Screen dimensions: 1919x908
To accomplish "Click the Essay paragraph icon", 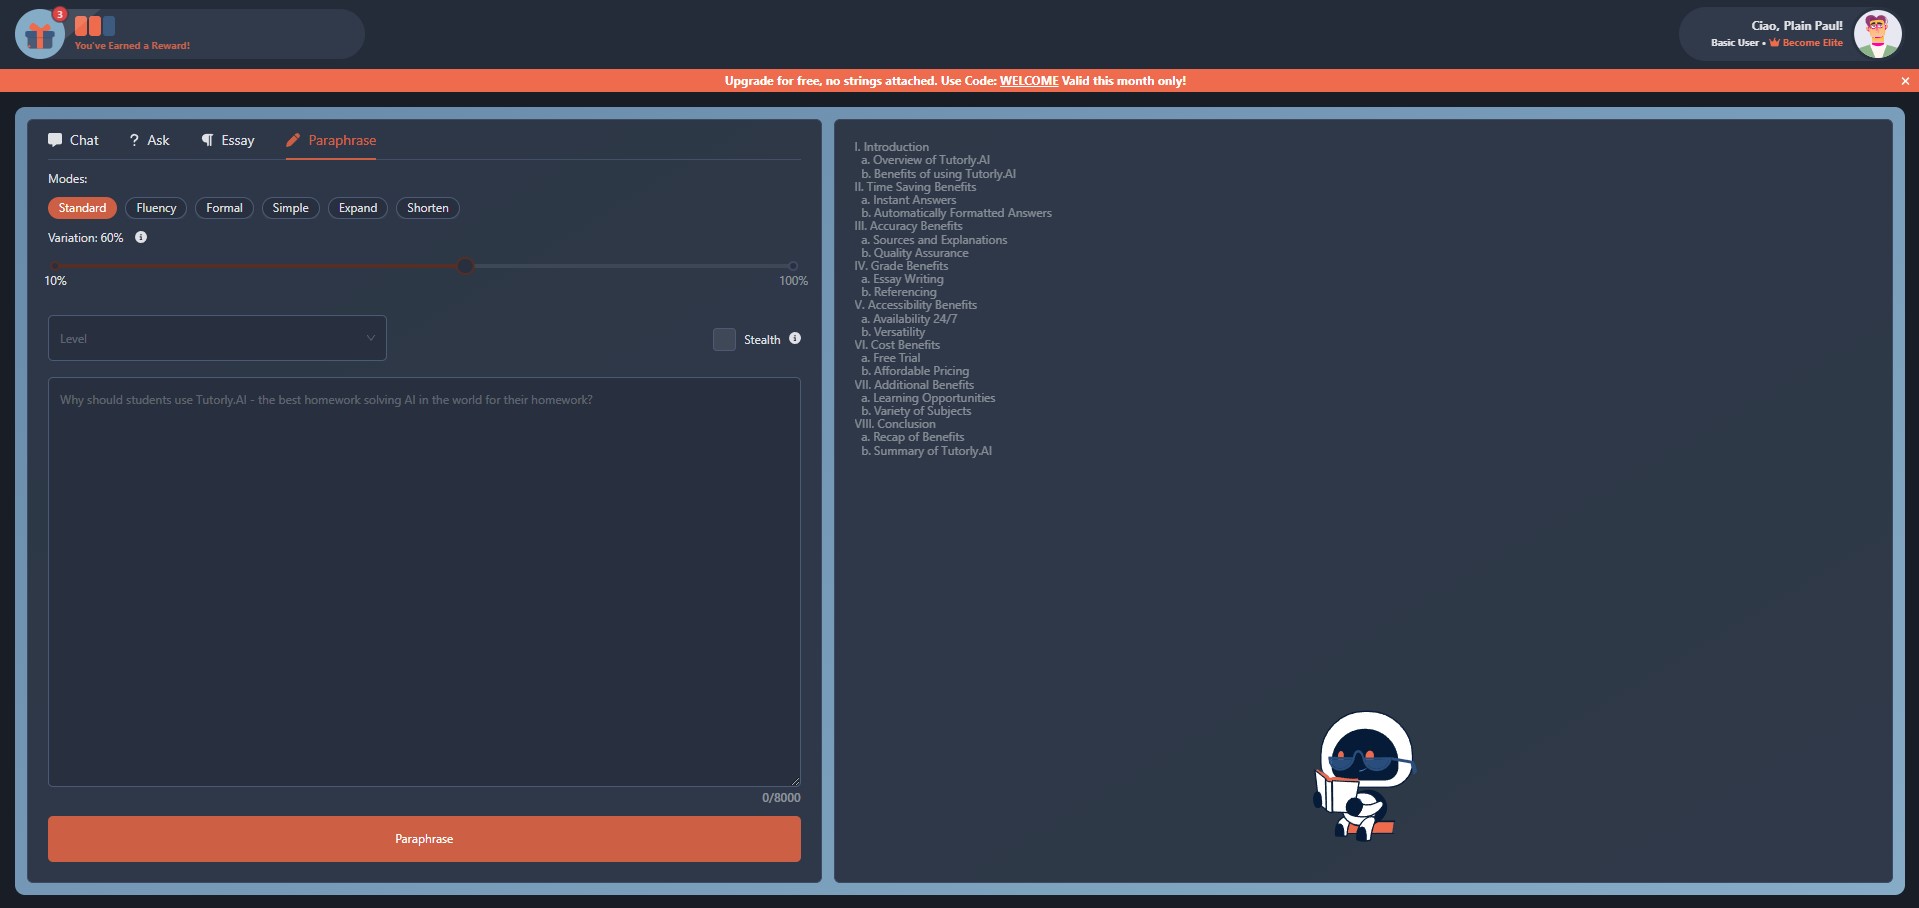I will click(207, 140).
